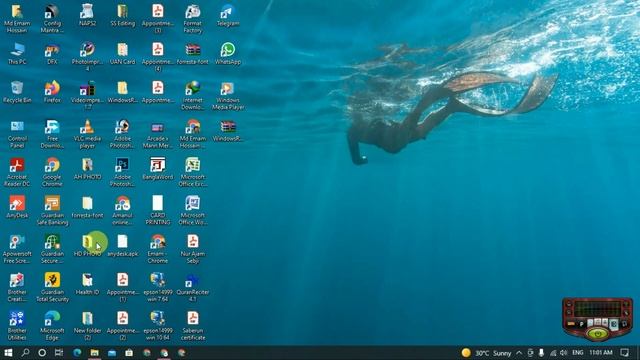640x360 pixels.
Task: Open the Saberun certificate PDF
Action: (x=193, y=326)
